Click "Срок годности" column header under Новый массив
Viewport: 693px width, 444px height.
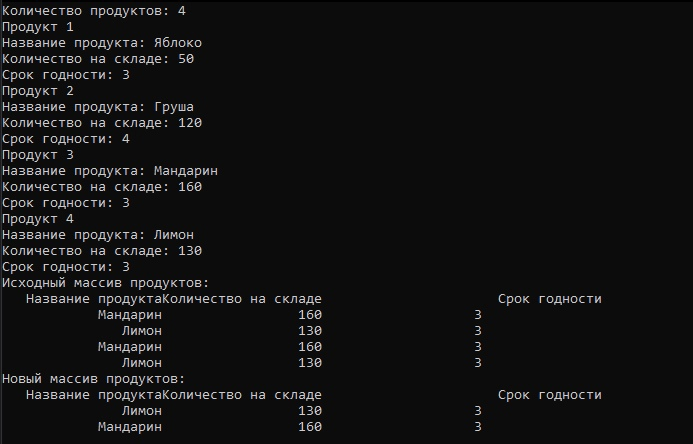(549, 395)
